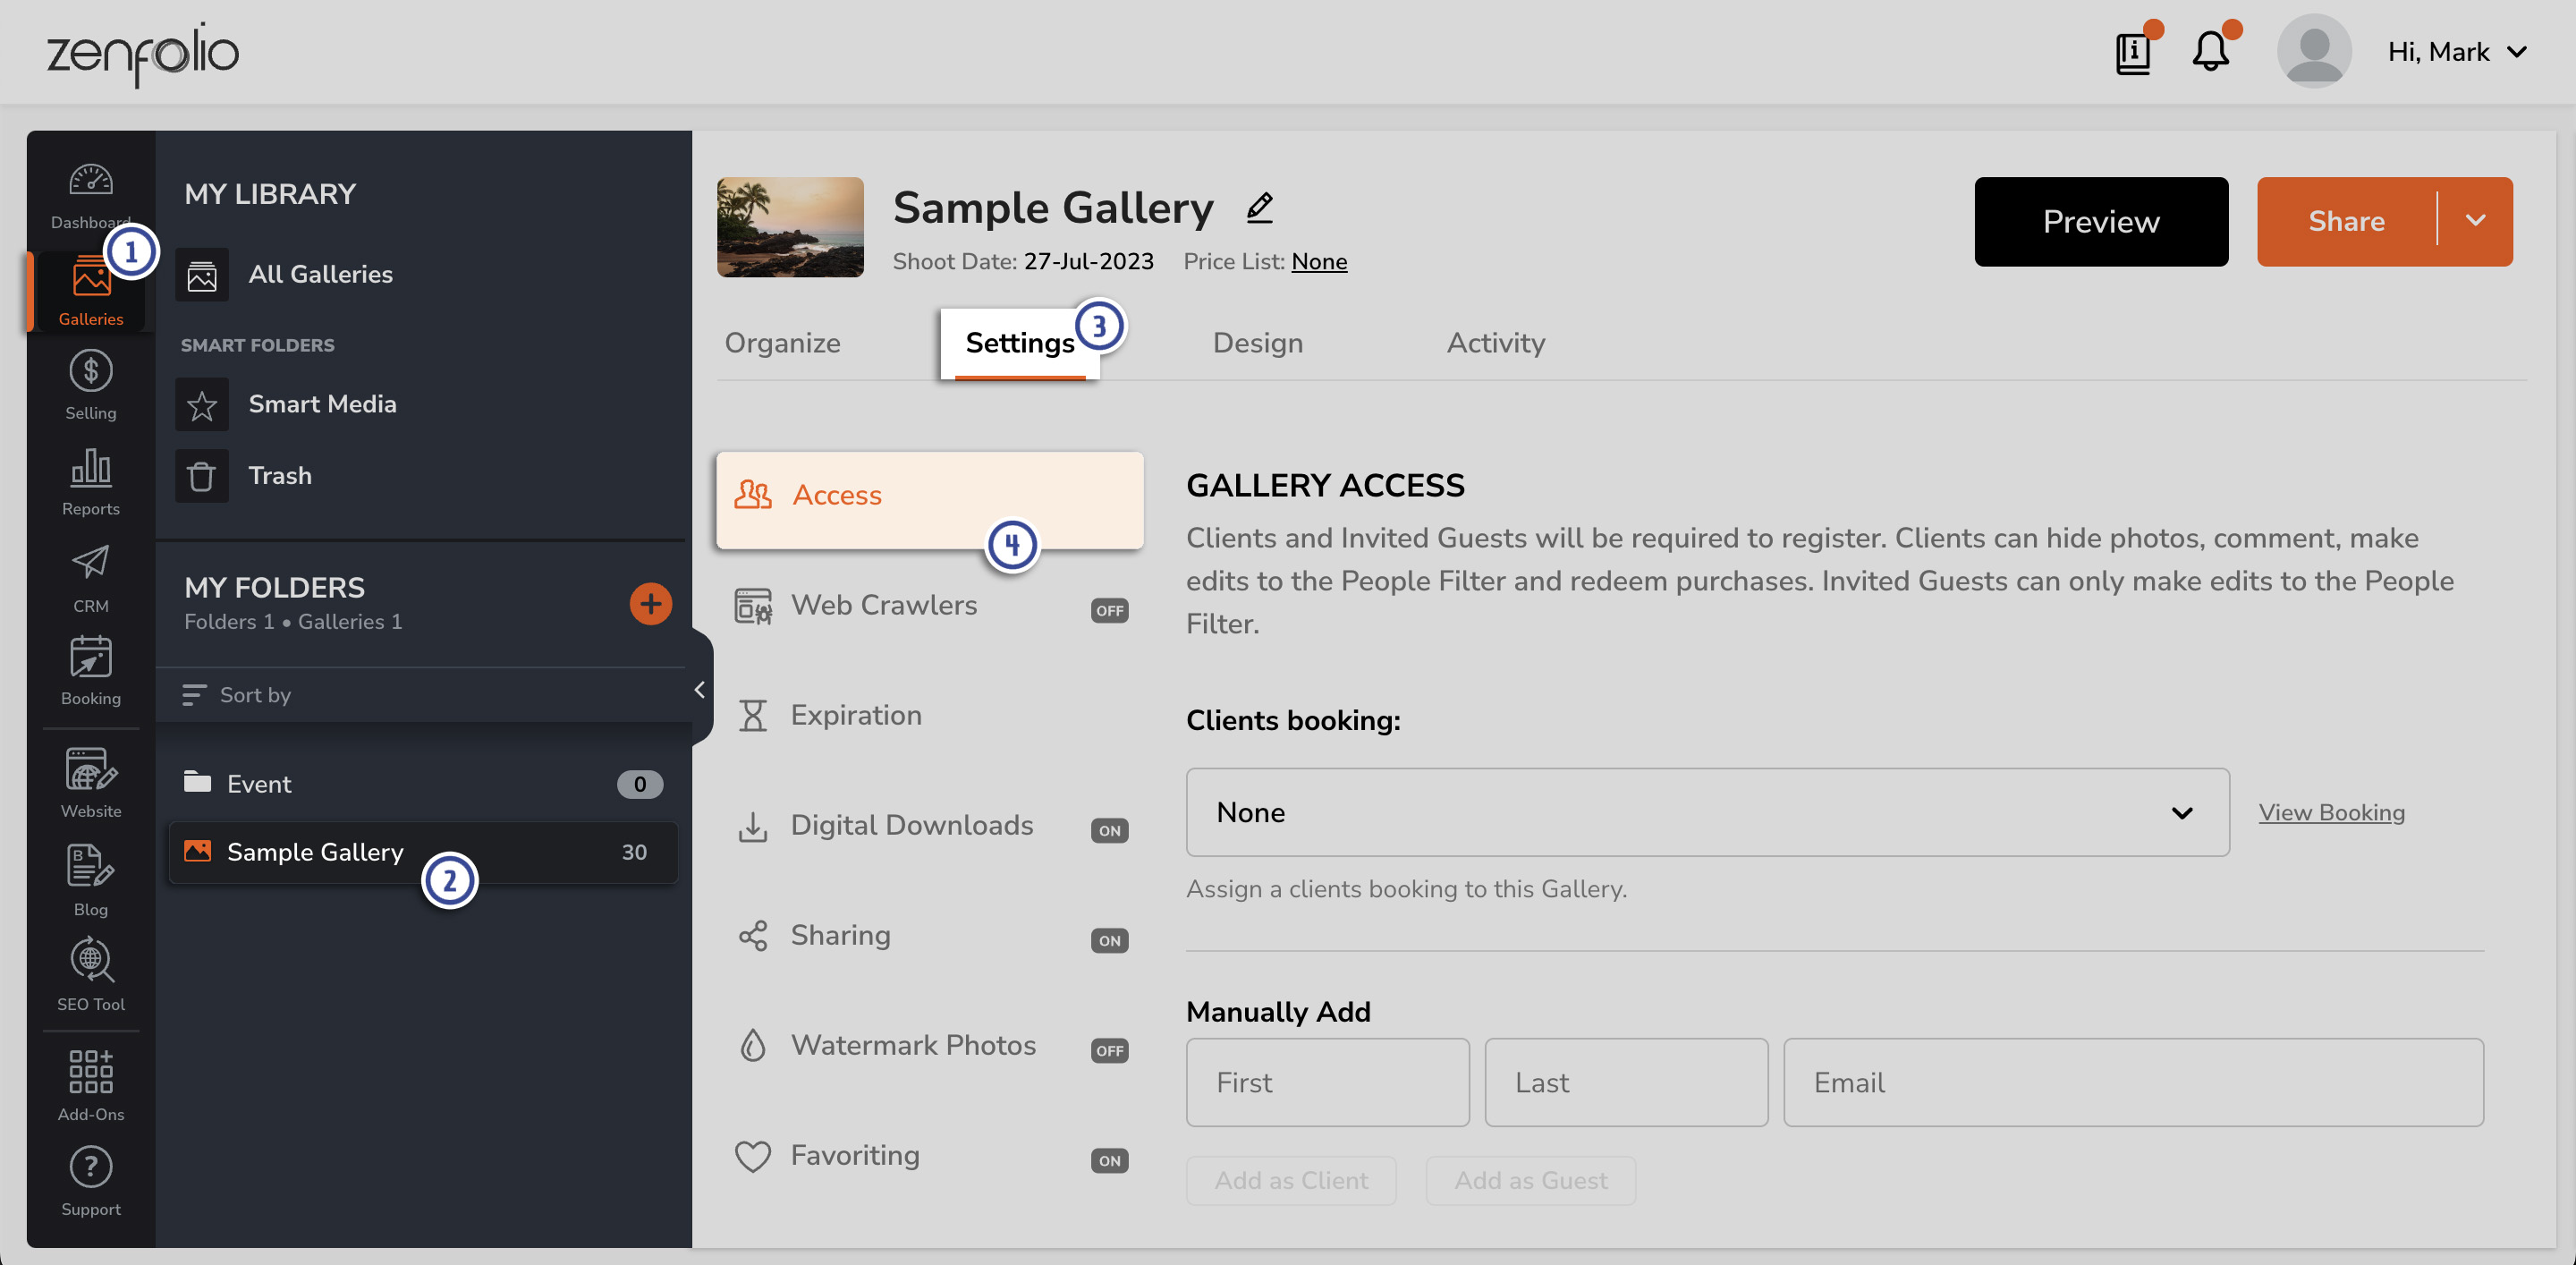Disable Digital Downloads for the gallery
The image size is (2576, 1265).
click(1109, 829)
